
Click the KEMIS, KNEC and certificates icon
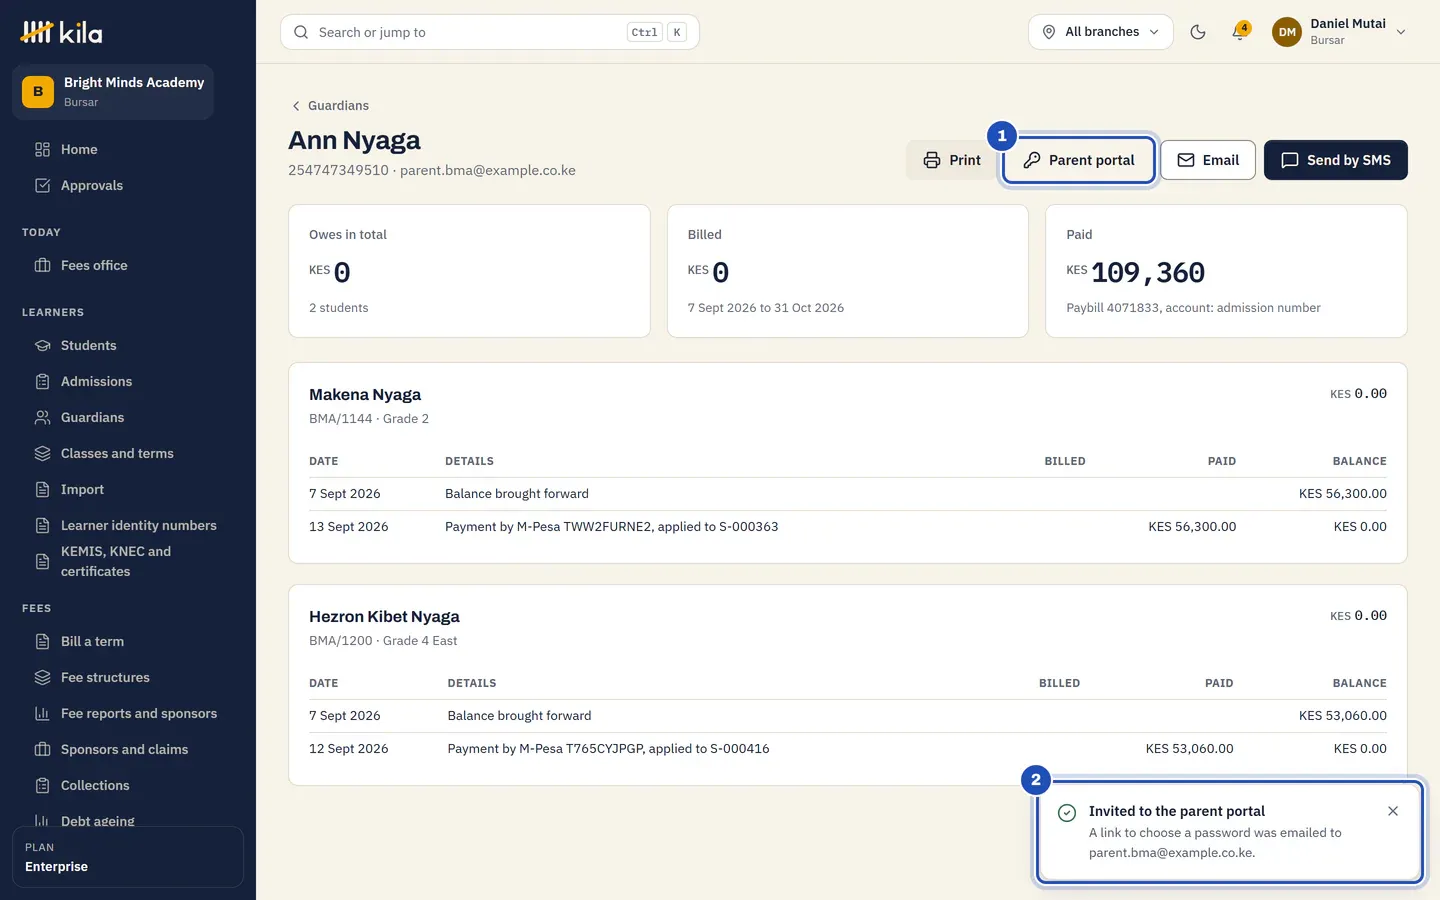click(x=42, y=561)
